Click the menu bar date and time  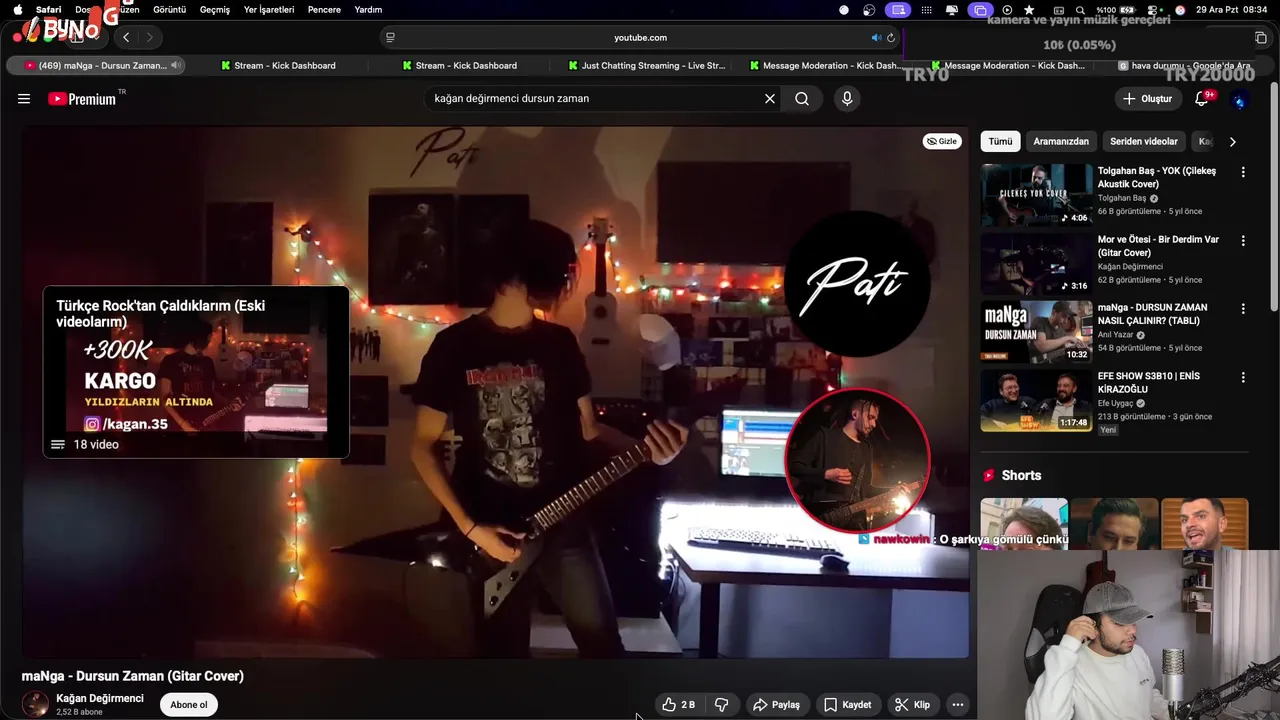(1232, 10)
